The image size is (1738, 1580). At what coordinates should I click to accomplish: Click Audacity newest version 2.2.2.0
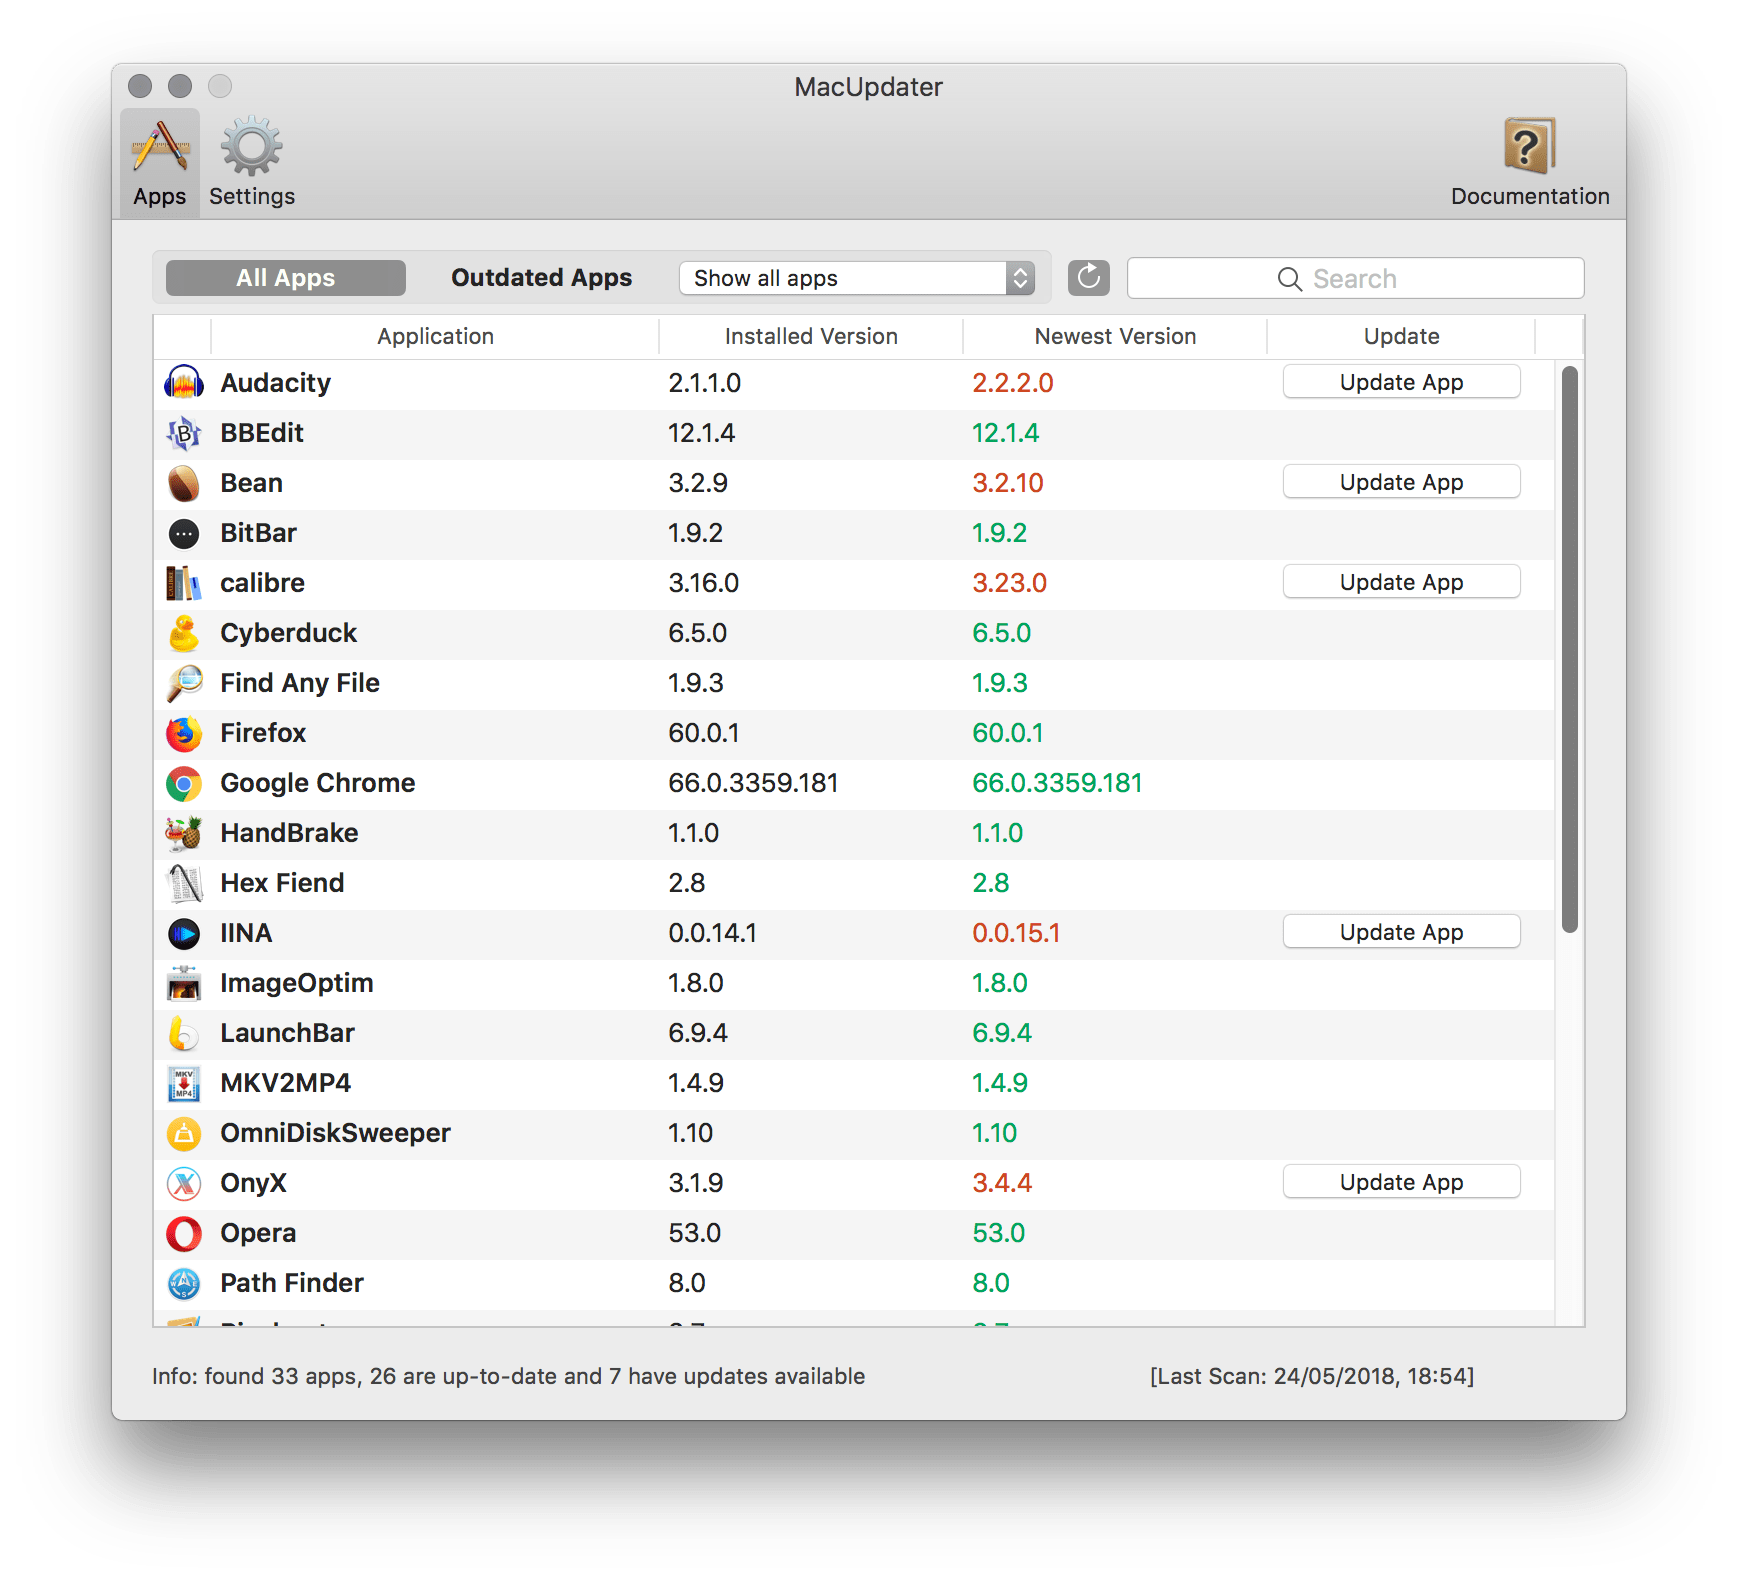point(1013,383)
